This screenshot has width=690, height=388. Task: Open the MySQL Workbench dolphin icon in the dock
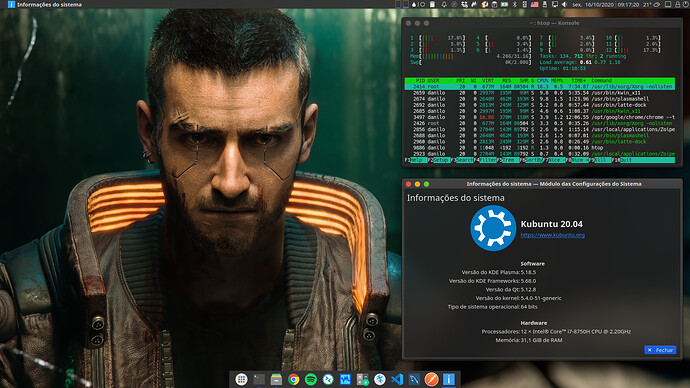[414, 379]
